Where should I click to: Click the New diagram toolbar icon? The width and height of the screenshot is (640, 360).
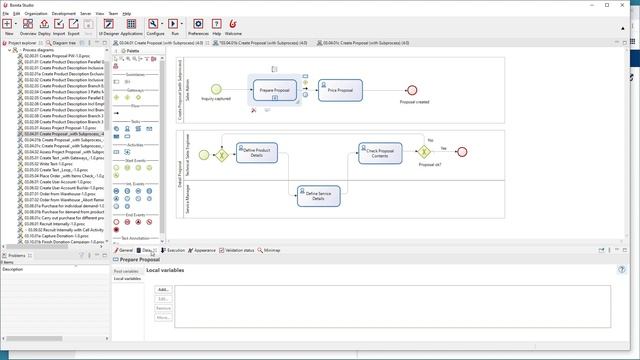(x=7, y=24)
